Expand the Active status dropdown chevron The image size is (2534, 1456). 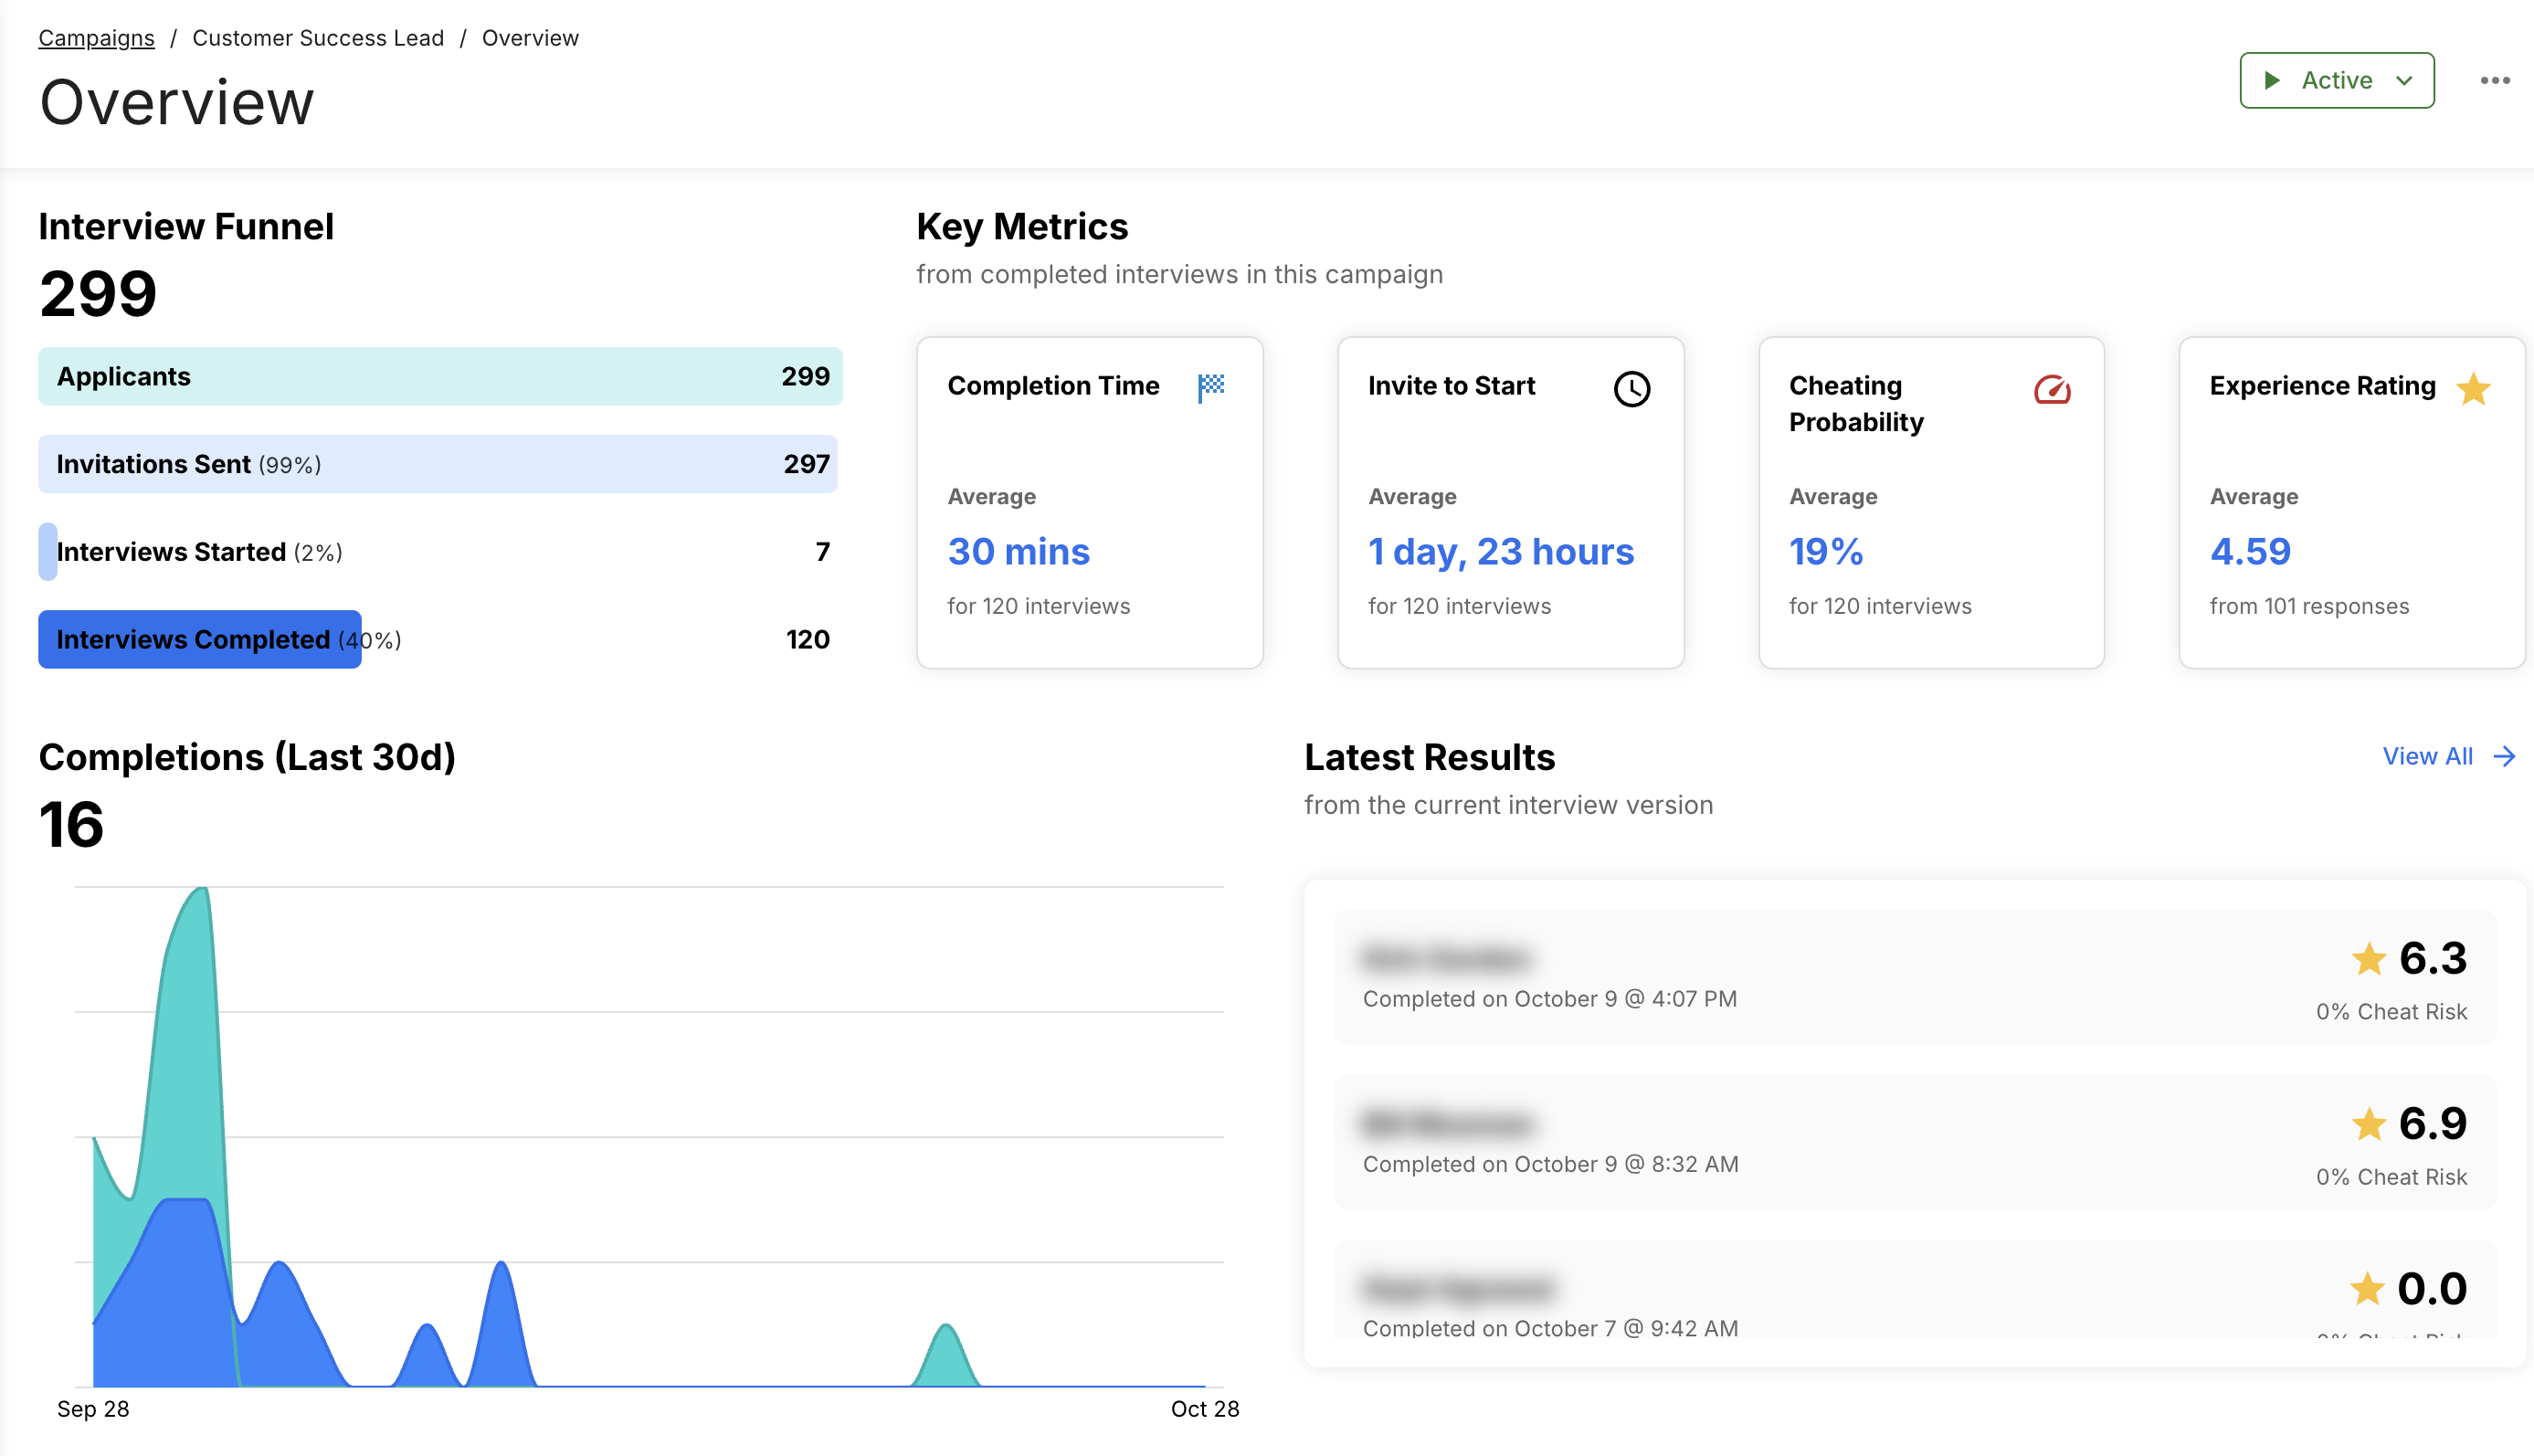click(x=2405, y=81)
